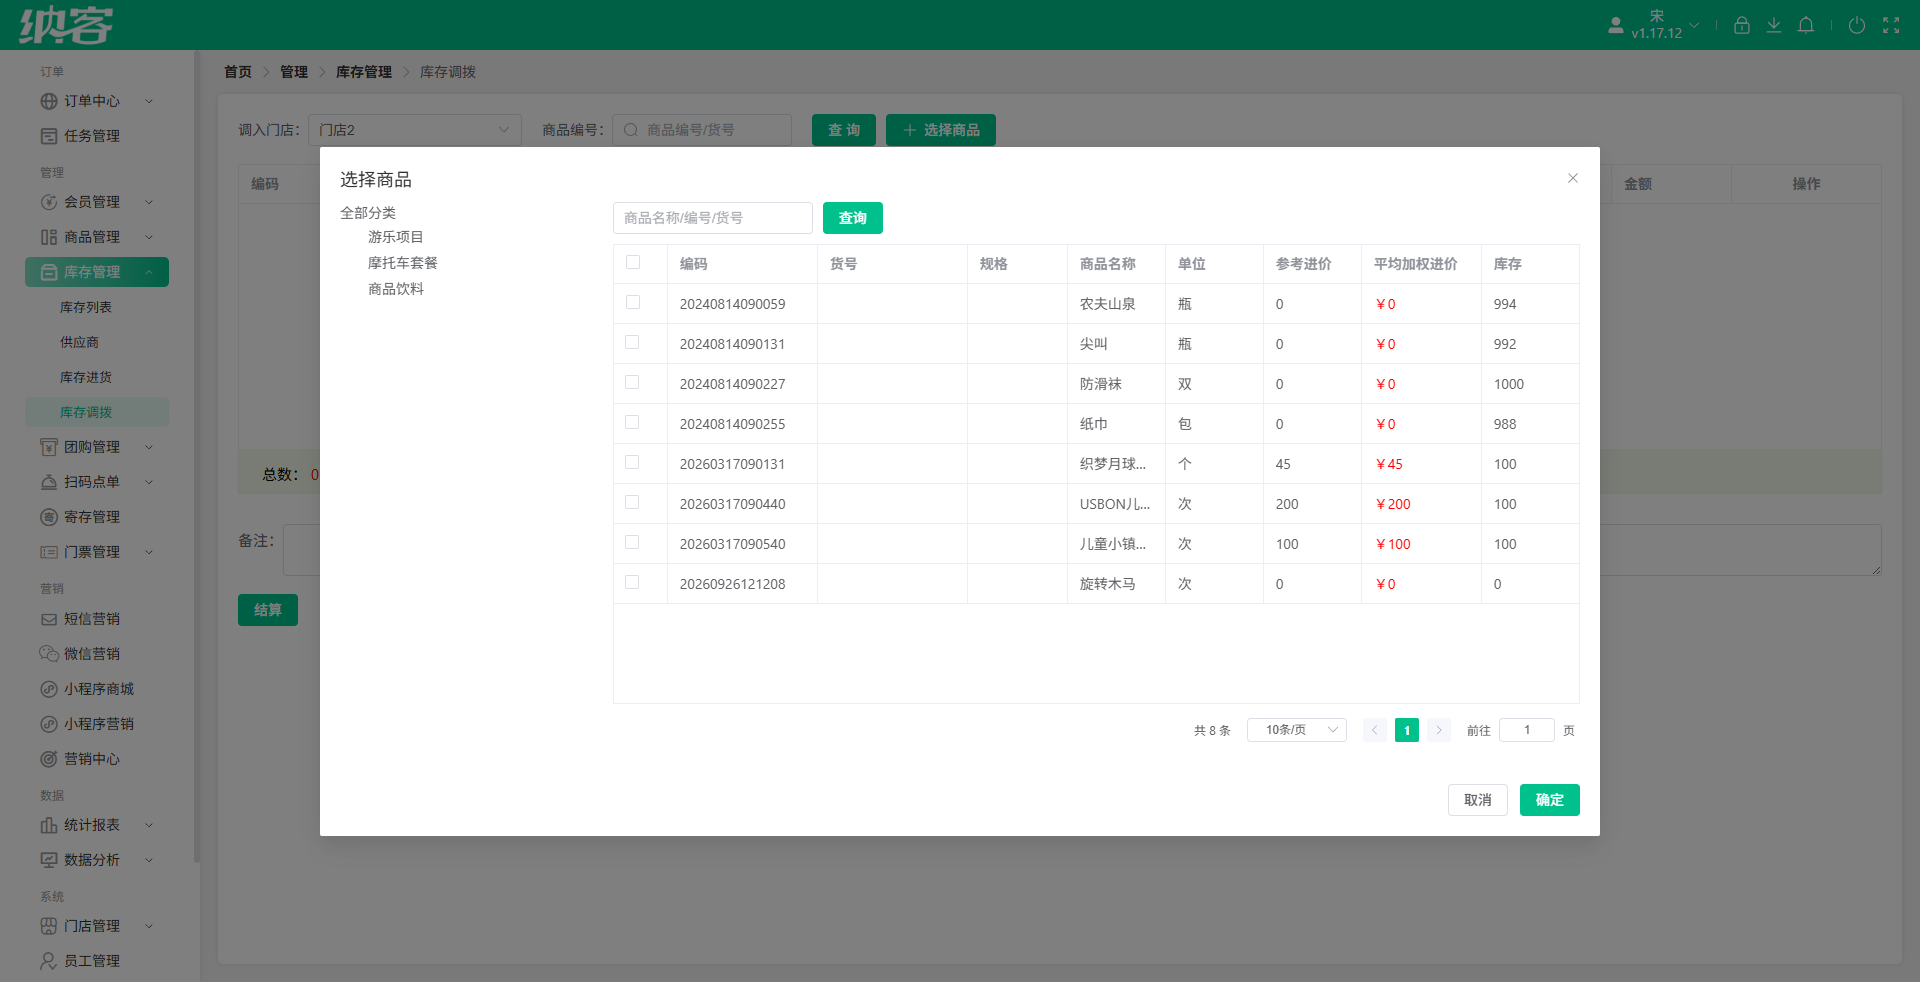Toggle fullscreen icon in header
Screen dimensions: 1920x982
click(x=1891, y=25)
